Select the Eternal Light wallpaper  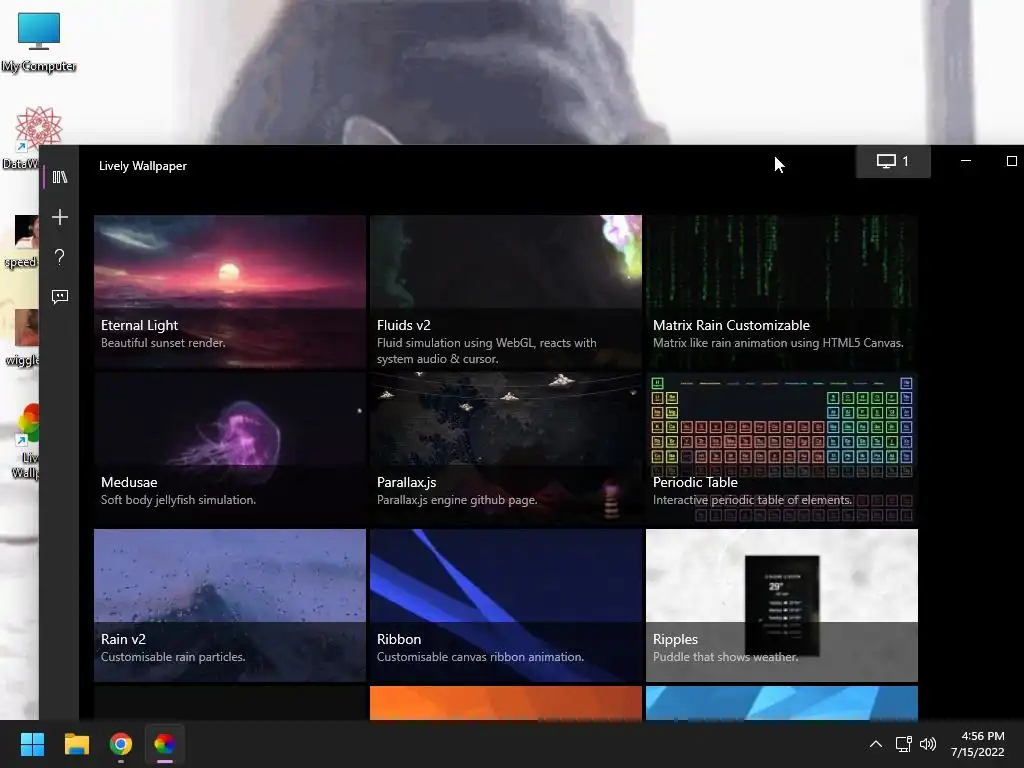pos(230,291)
